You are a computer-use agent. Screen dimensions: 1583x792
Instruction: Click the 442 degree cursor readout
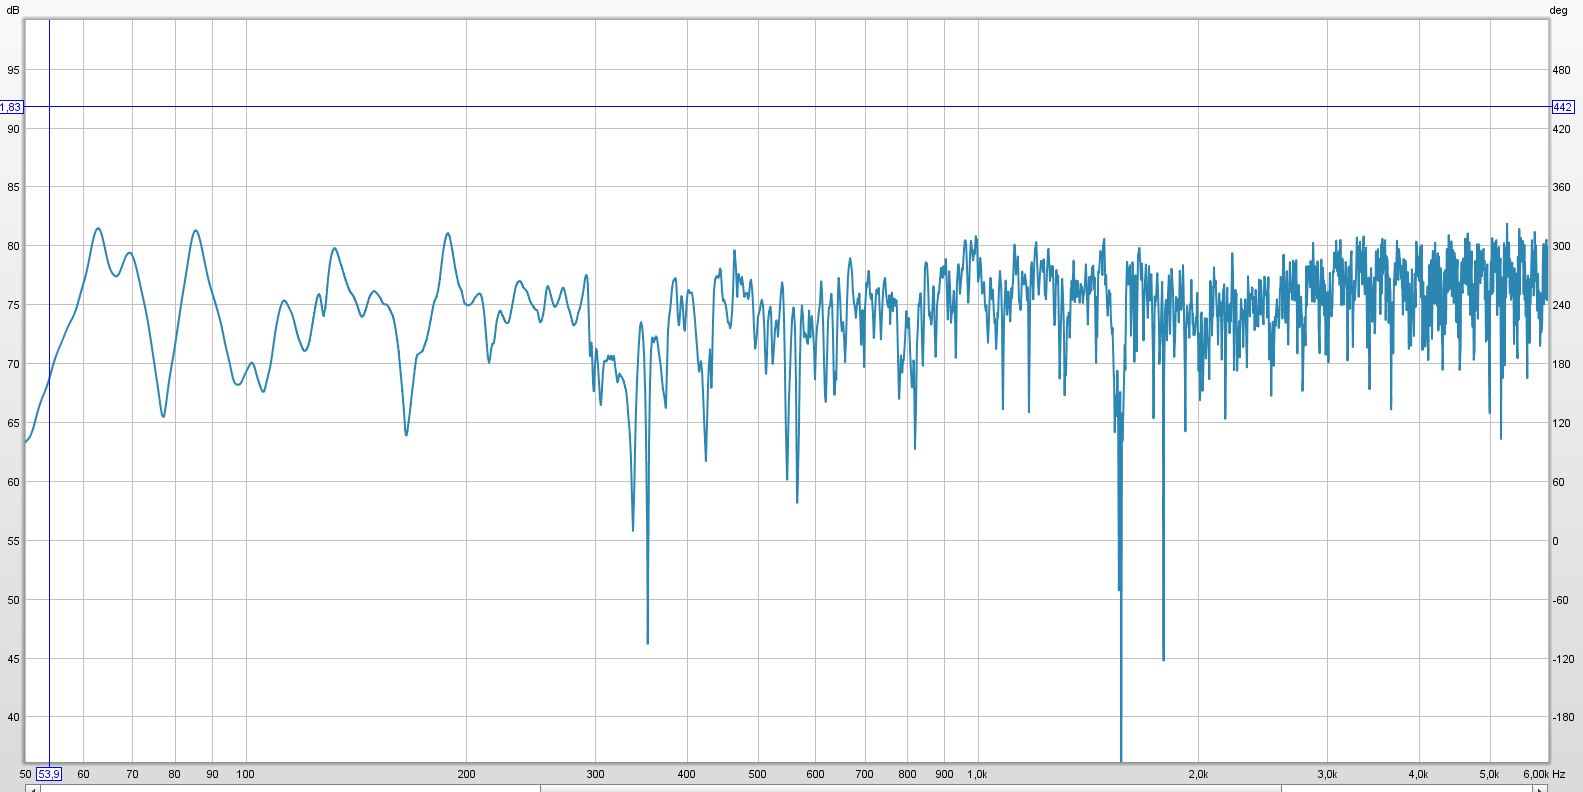[1562, 107]
